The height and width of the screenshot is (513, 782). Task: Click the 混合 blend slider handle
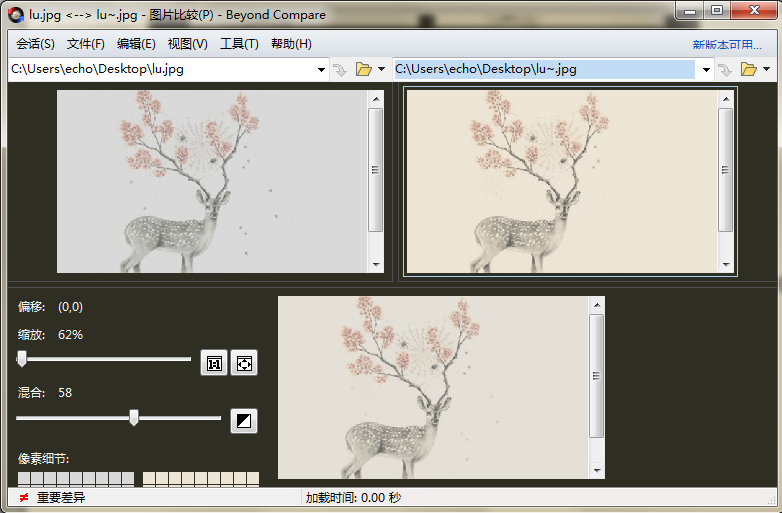tap(134, 418)
